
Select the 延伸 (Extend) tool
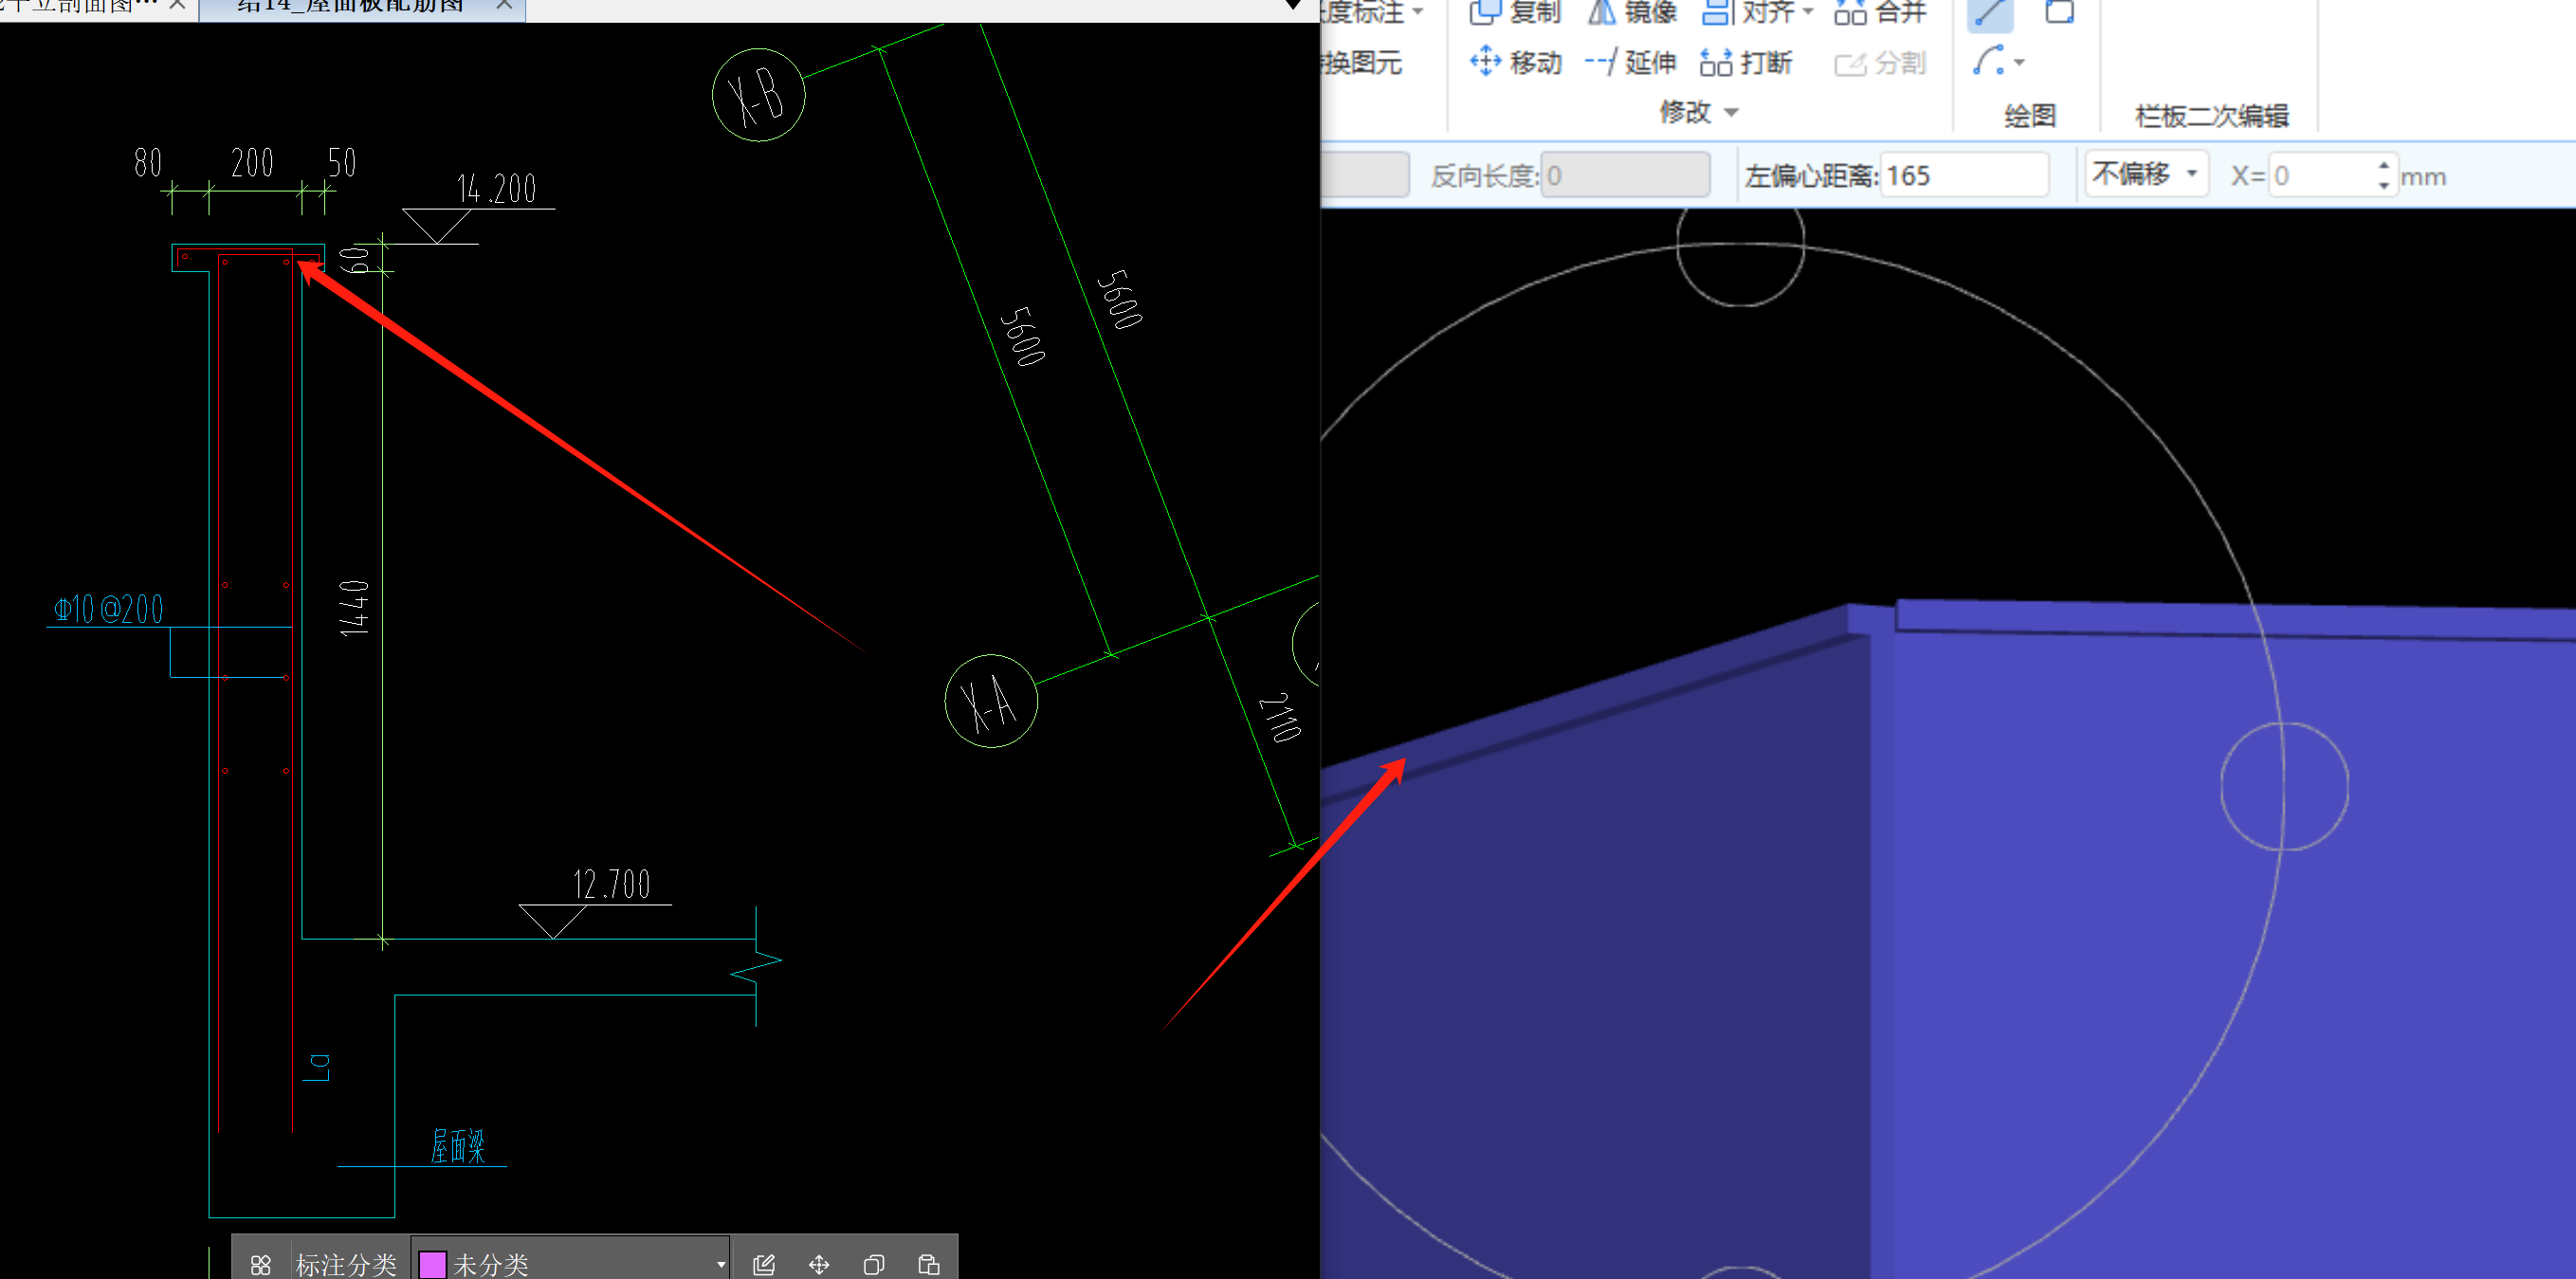coord(1630,62)
